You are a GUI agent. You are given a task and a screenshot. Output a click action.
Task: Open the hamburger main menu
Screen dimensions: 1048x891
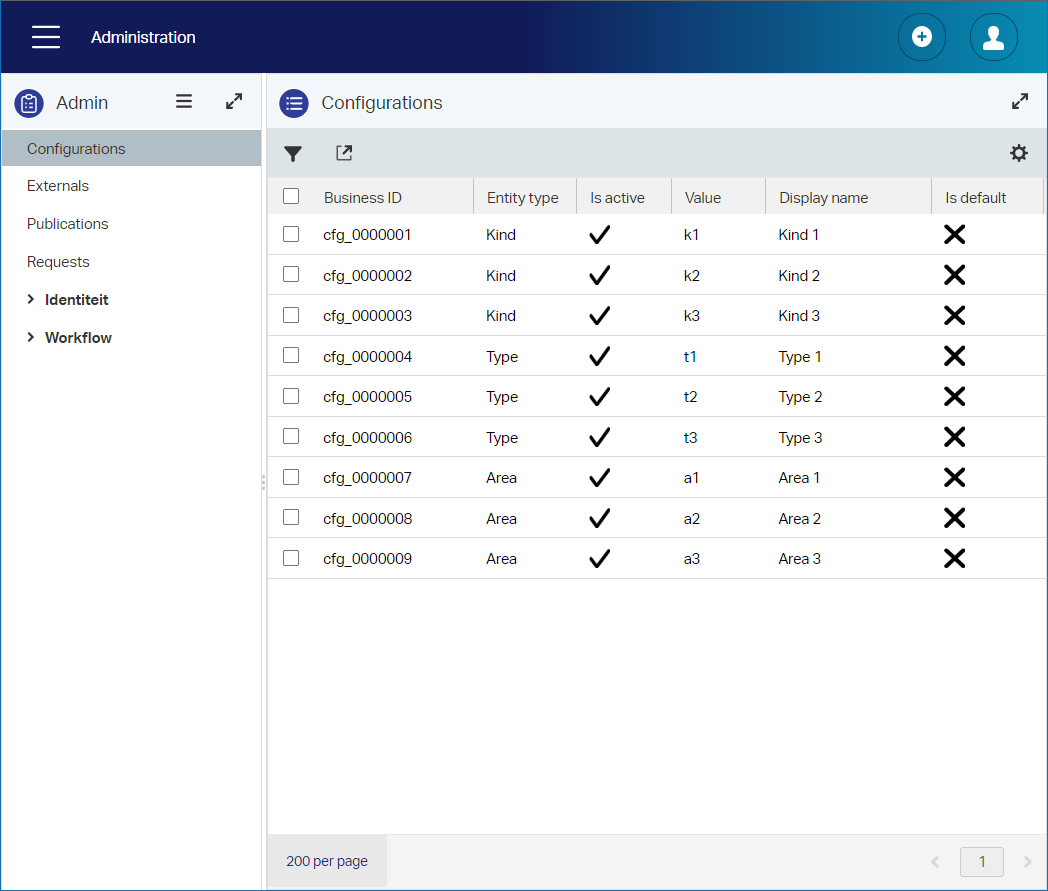[x=46, y=38]
